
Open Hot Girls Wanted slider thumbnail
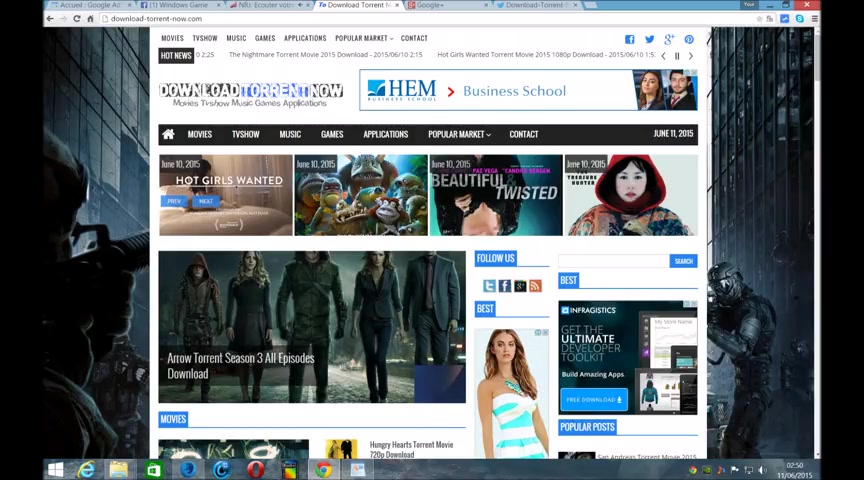tap(226, 195)
